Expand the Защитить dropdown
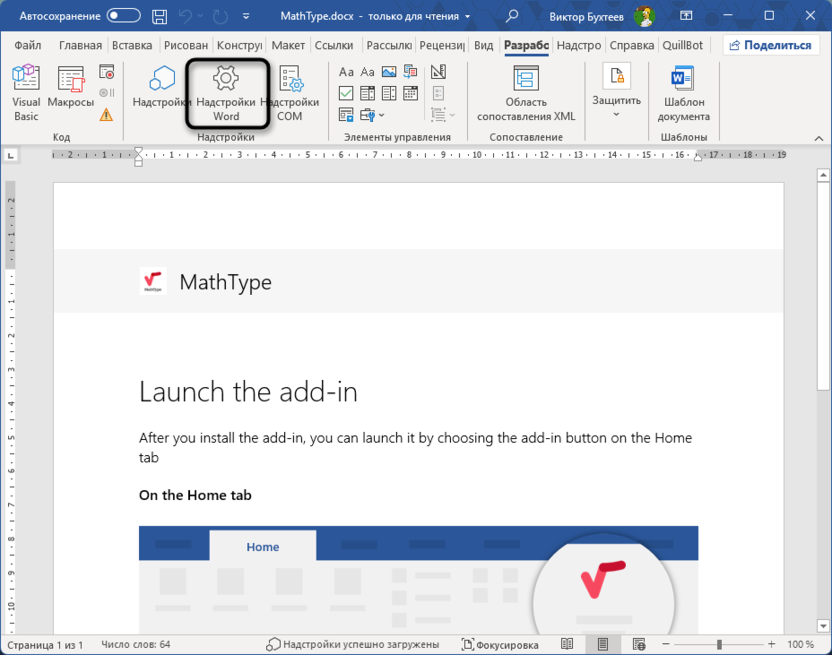 [x=616, y=114]
